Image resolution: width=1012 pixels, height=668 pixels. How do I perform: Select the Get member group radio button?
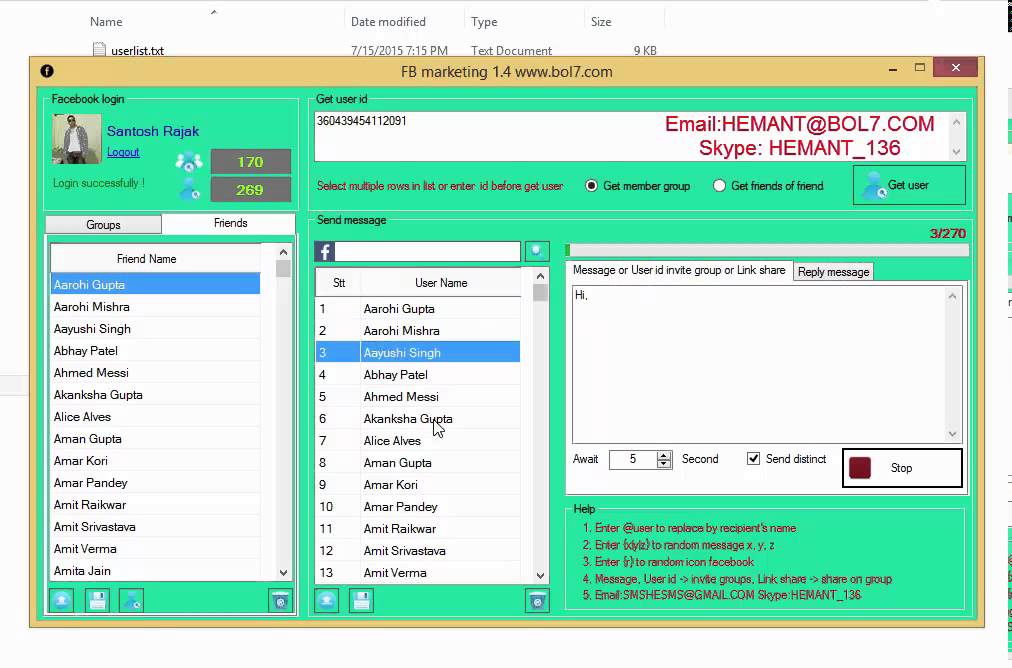point(591,186)
